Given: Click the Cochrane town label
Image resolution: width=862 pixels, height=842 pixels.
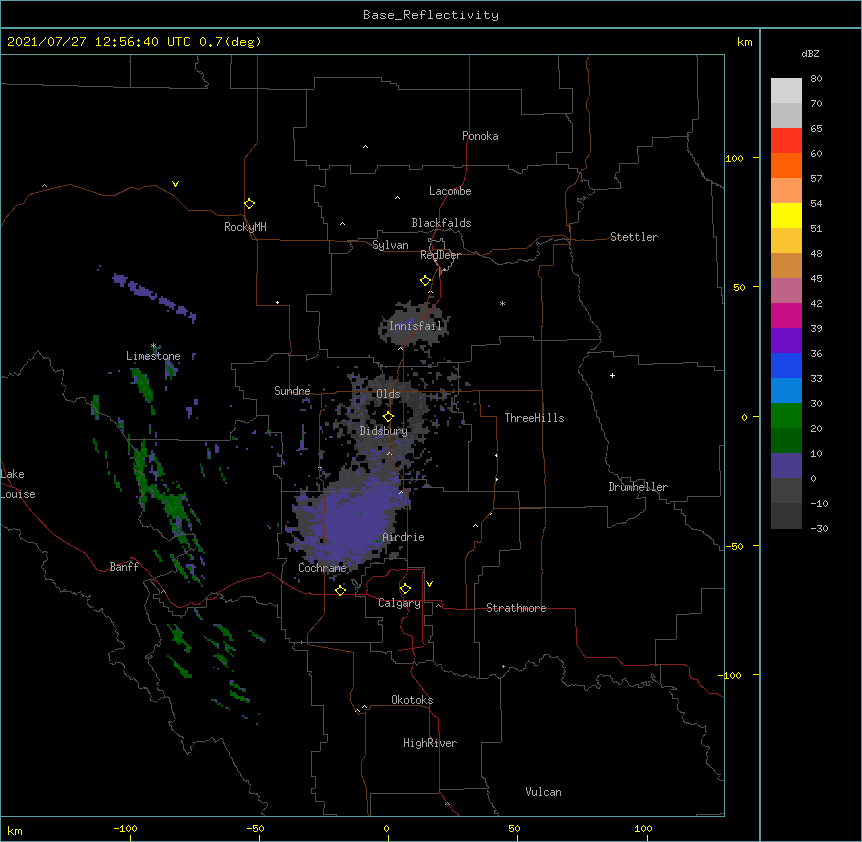Looking at the screenshot, I should coord(322,568).
